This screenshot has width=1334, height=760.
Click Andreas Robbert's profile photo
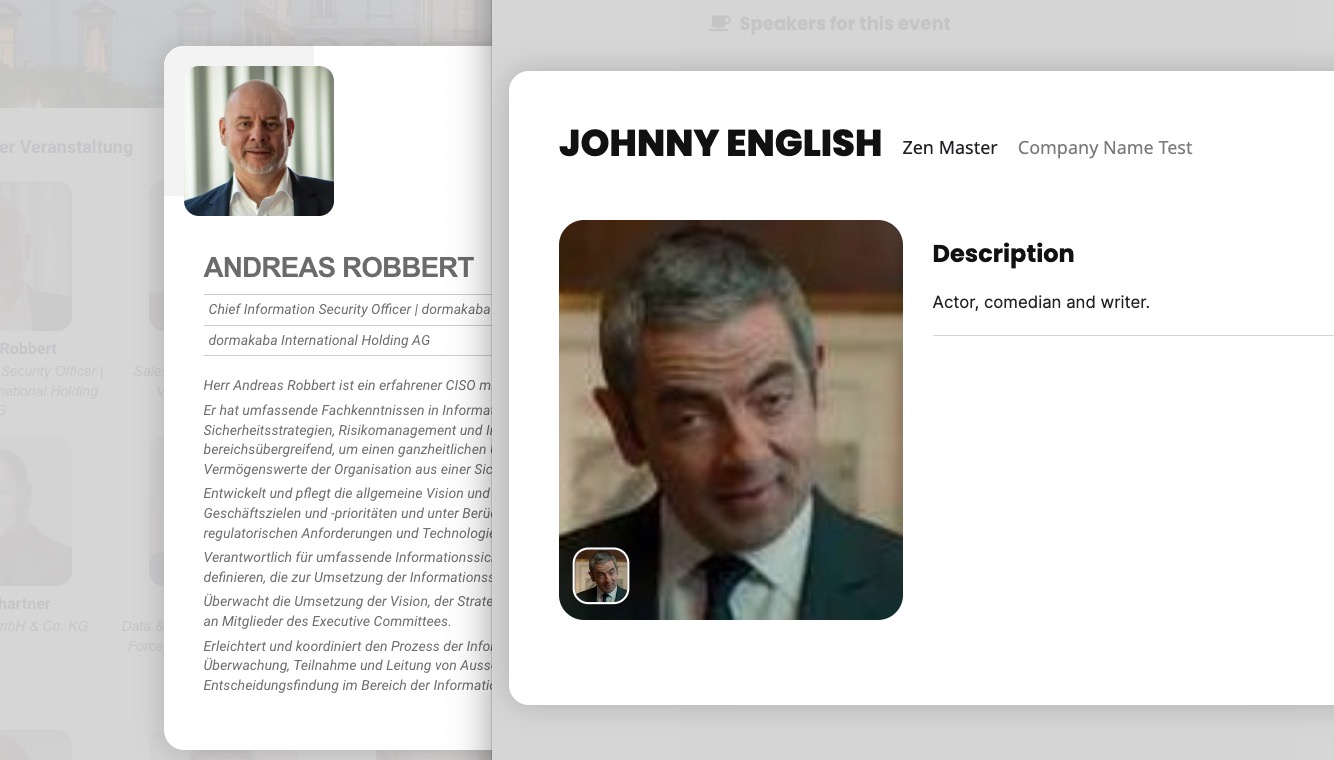point(259,141)
